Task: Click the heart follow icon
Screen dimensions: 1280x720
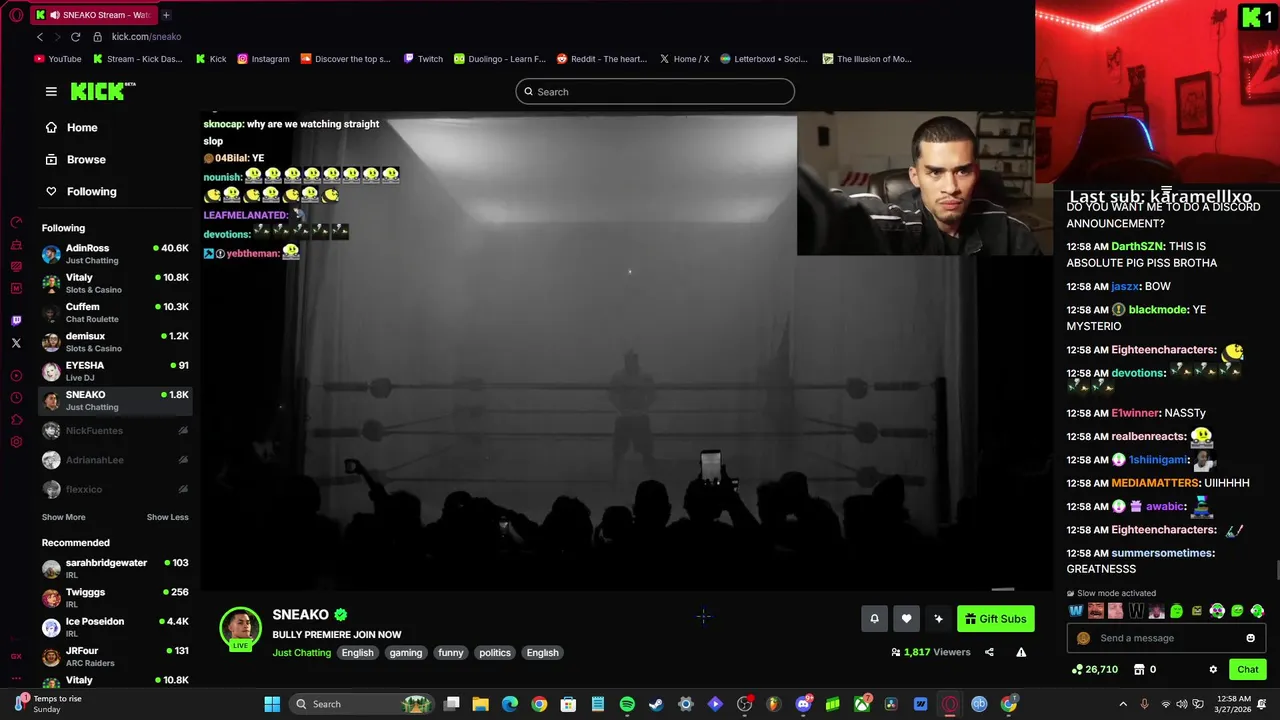Action: (906, 619)
